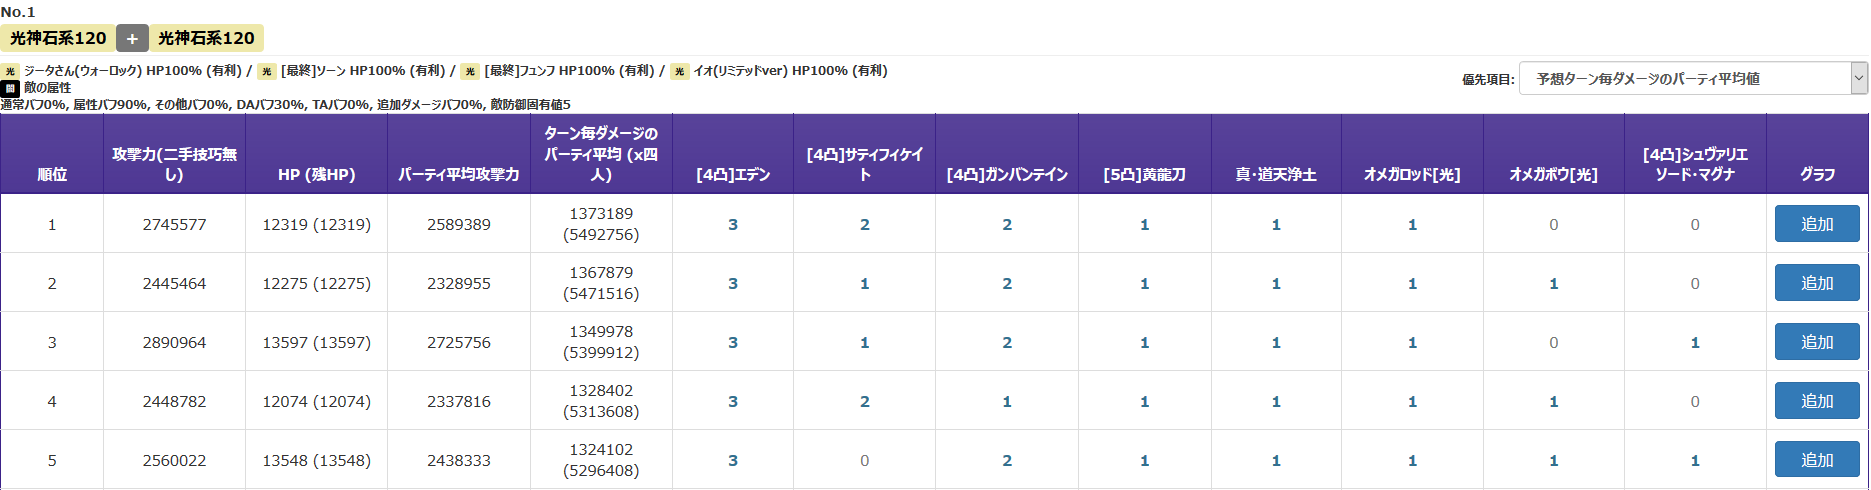This screenshot has height=490, width=1871.
Task: Click the 順位 column header
Action: click(x=52, y=174)
